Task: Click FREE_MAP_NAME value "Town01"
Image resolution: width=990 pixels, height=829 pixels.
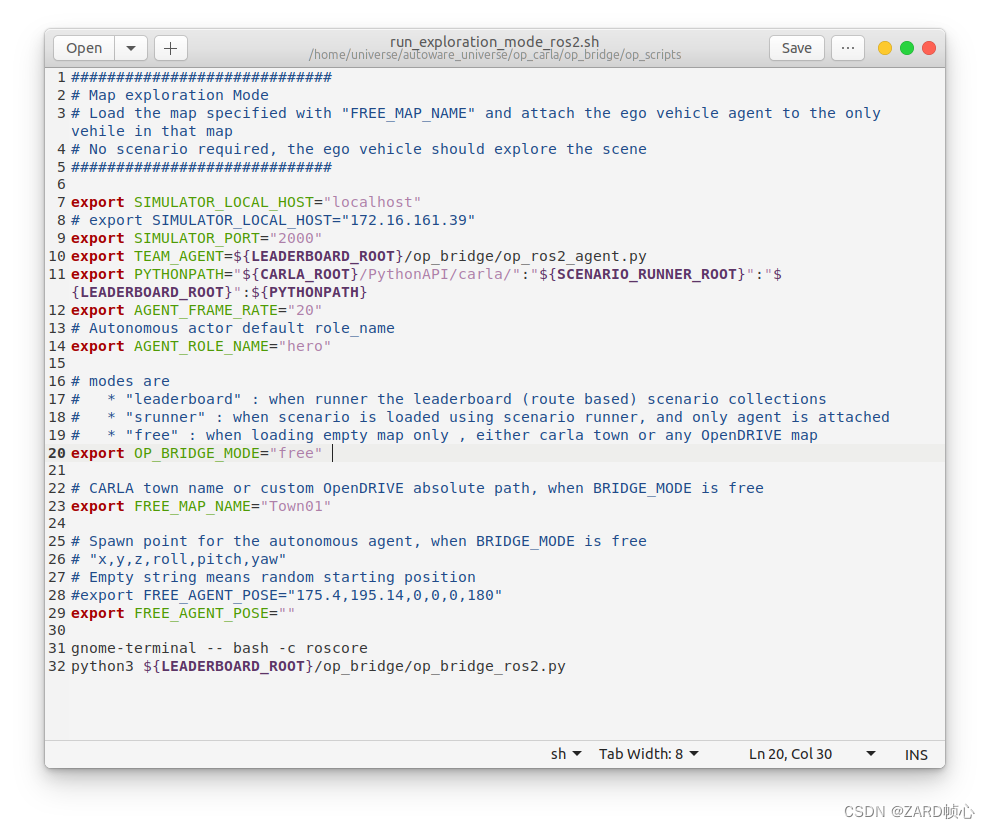Action: 295,506
